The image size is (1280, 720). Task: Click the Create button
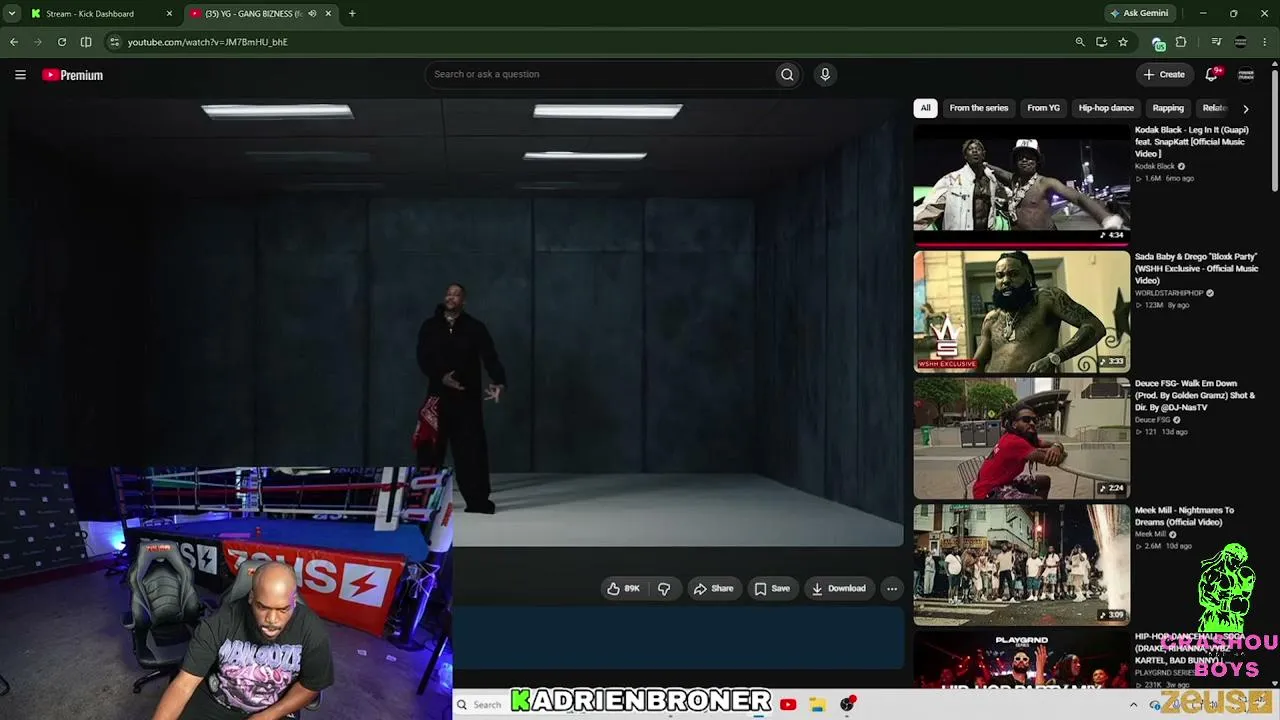click(x=1164, y=74)
